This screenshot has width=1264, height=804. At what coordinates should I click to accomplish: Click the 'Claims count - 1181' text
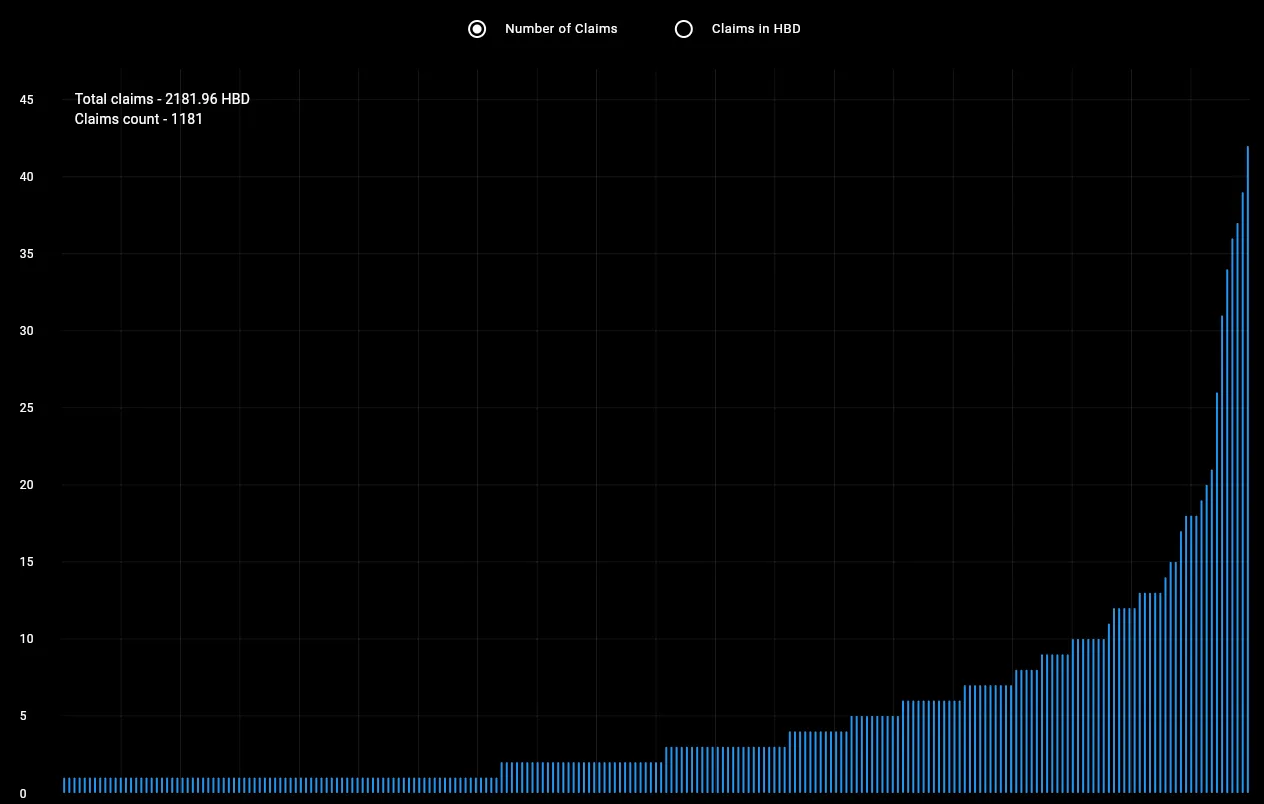click(139, 119)
